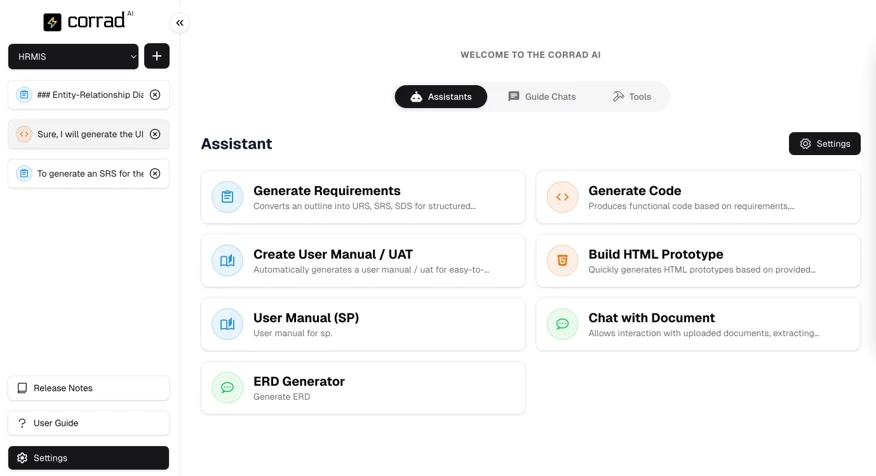Switch to the Guide Chats tab

point(542,97)
